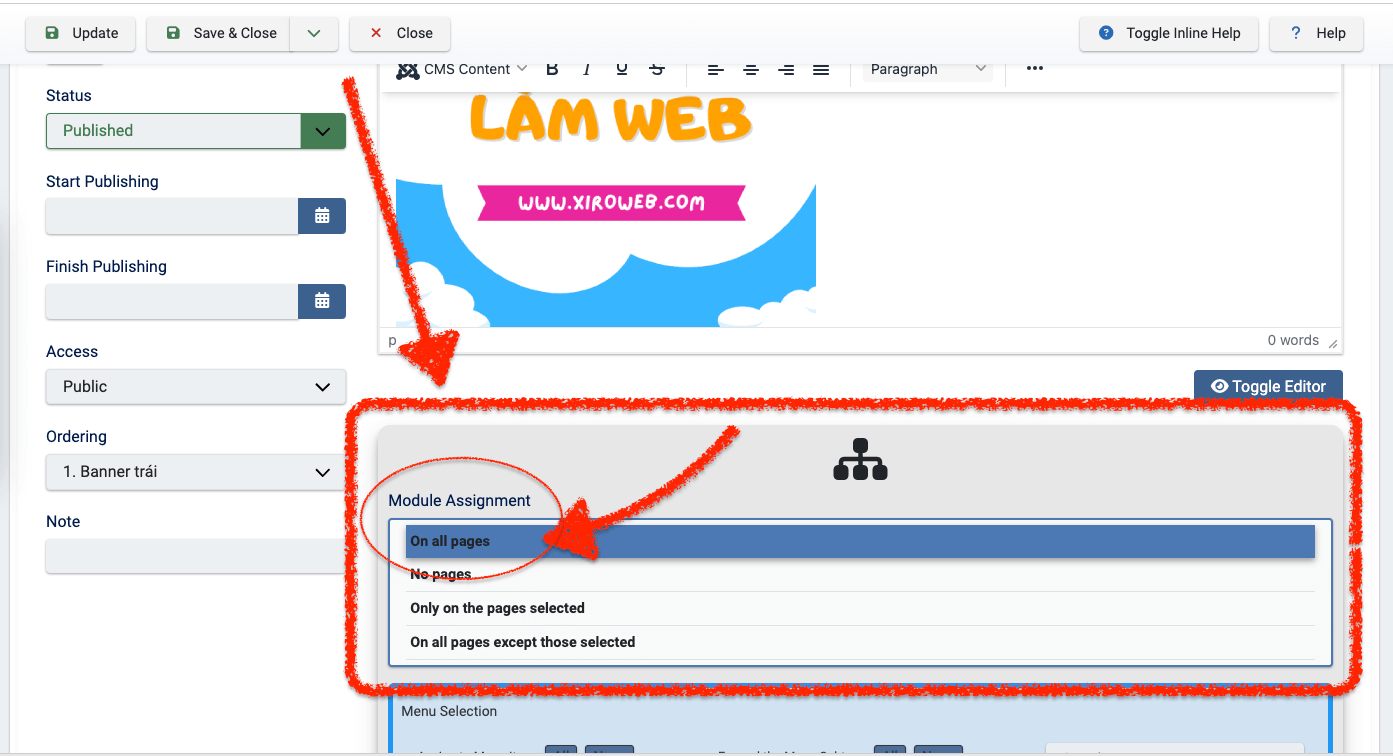Center align text in editor

pyautogui.click(x=750, y=69)
